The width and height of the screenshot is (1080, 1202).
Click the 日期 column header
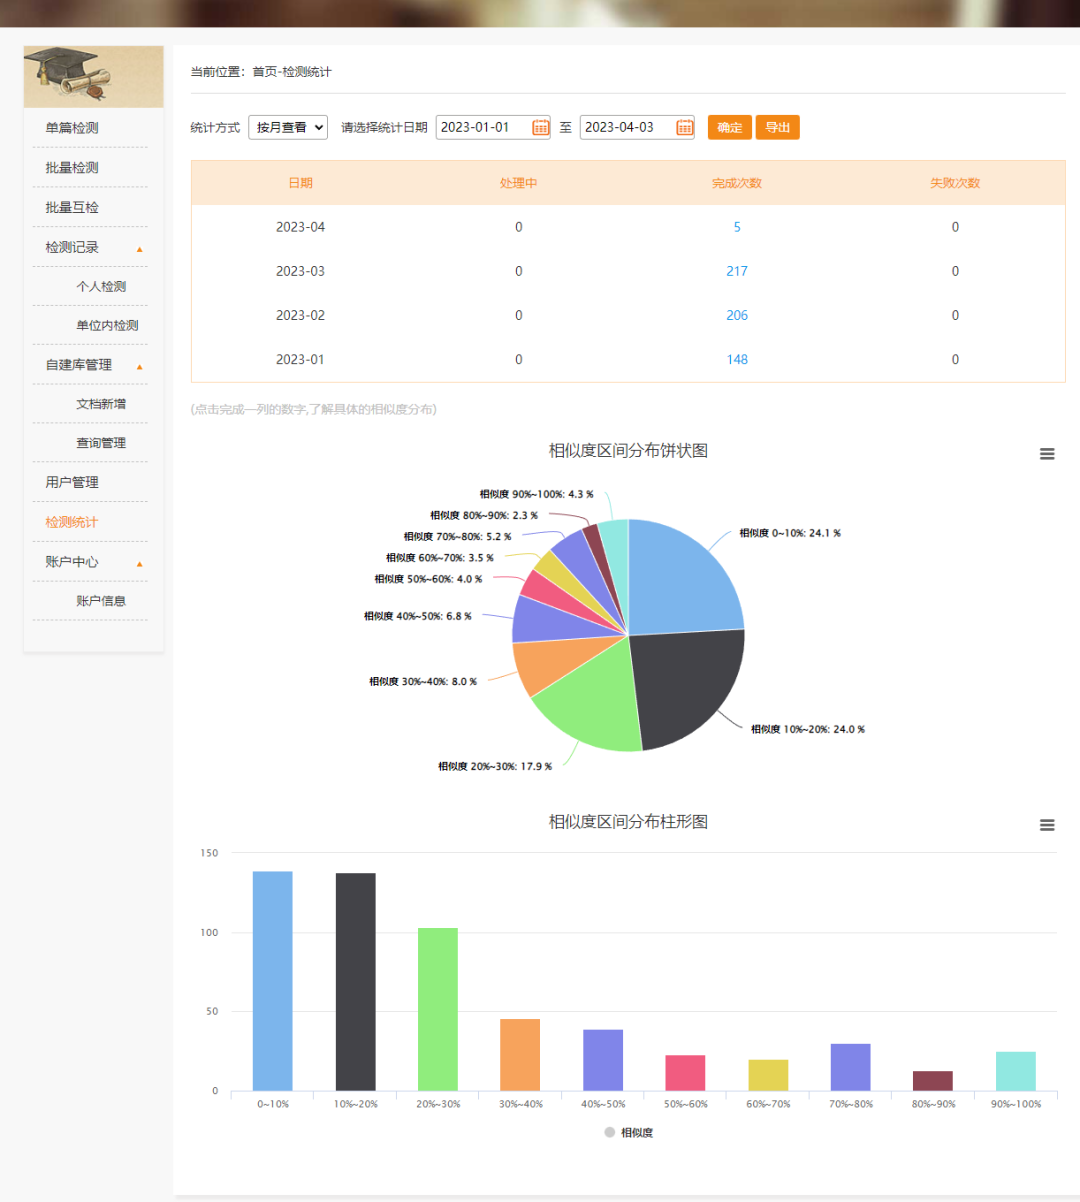(x=300, y=183)
